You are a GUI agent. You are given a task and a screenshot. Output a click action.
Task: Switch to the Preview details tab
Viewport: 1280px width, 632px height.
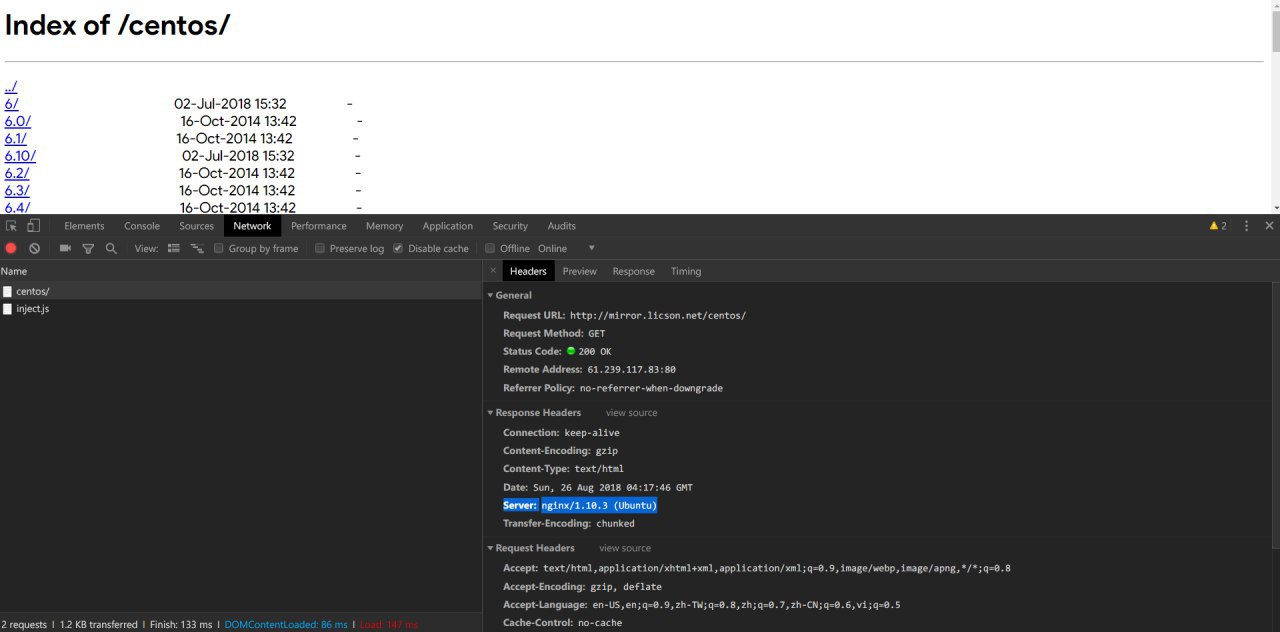(x=579, y=271)
